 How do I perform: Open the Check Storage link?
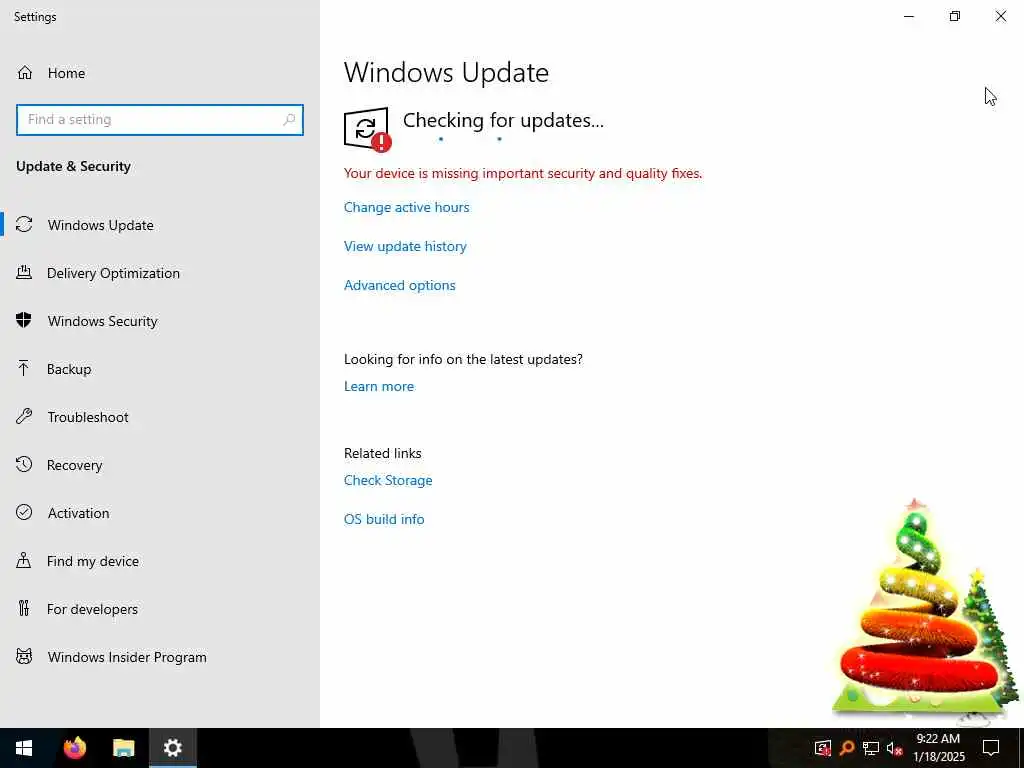(388, 480)
